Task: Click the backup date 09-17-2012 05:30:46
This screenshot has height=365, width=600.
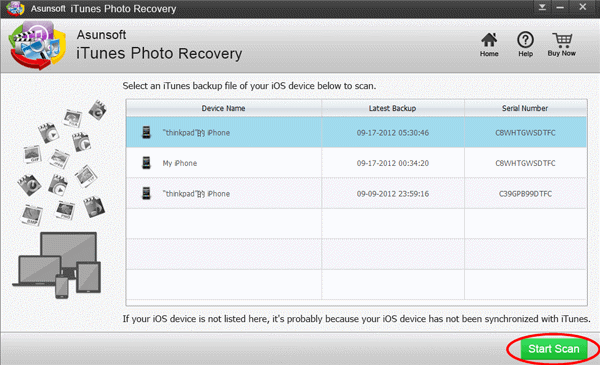Action: 393,133
